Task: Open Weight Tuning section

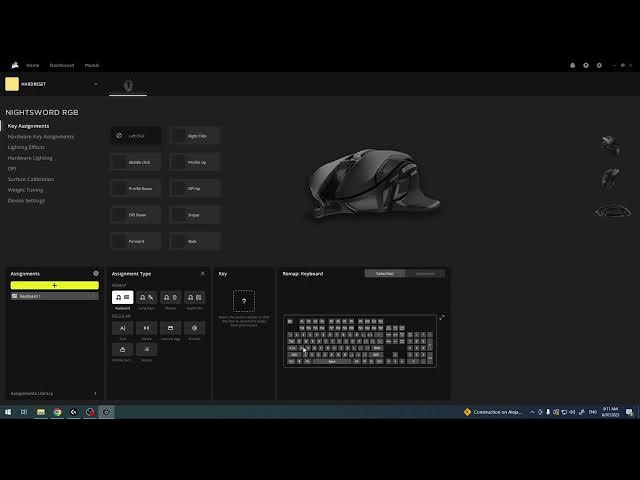Action: tap(25, 190)
